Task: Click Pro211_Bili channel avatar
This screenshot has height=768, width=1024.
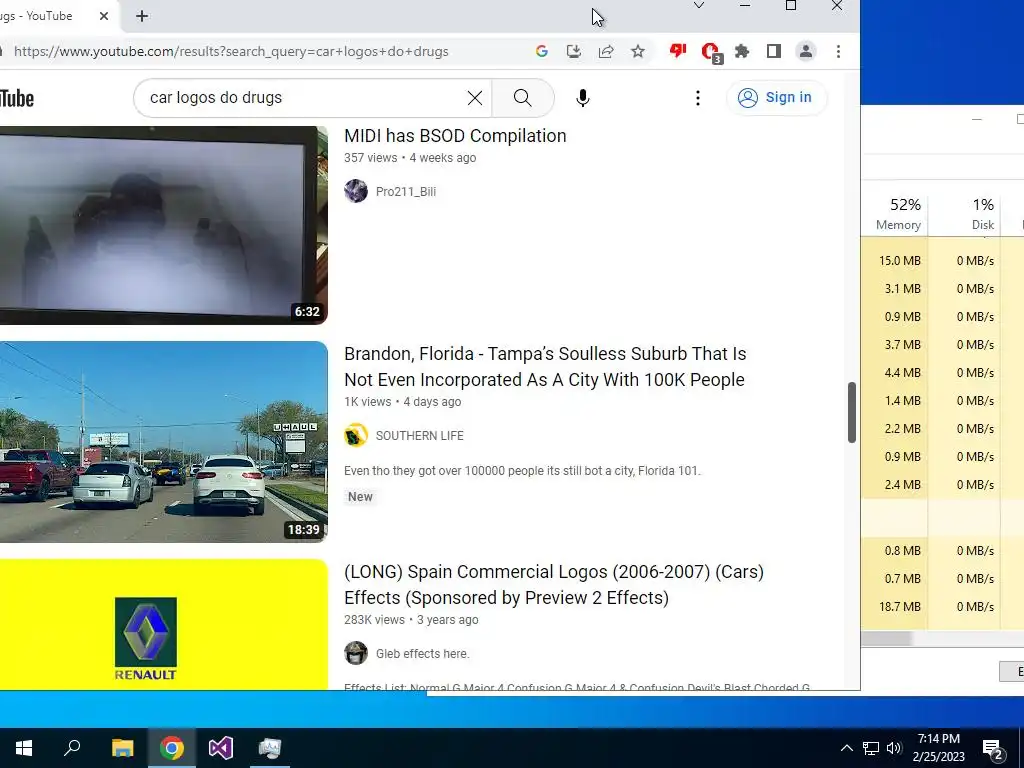Action: (356, 191)
